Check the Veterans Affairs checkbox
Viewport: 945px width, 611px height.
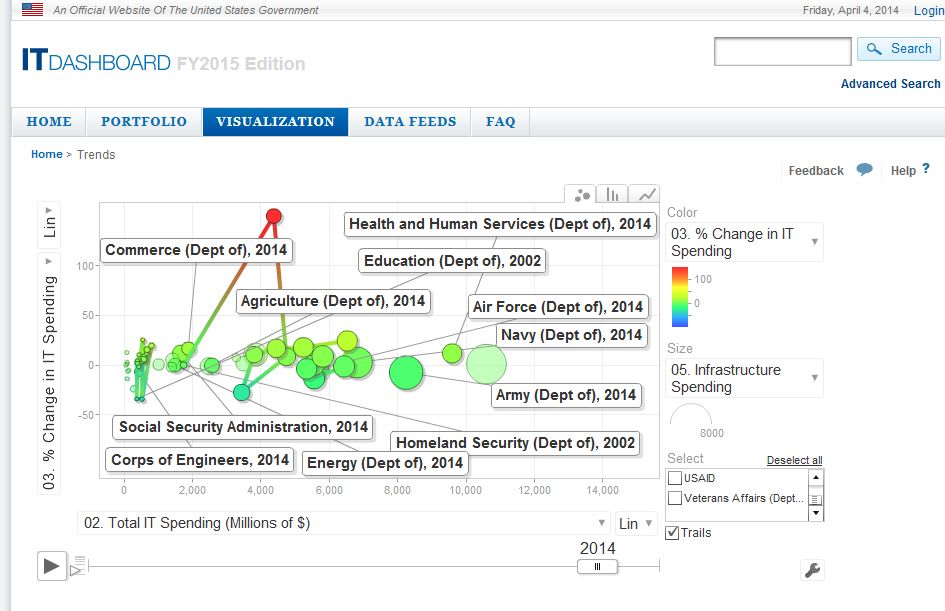(675, 498)
